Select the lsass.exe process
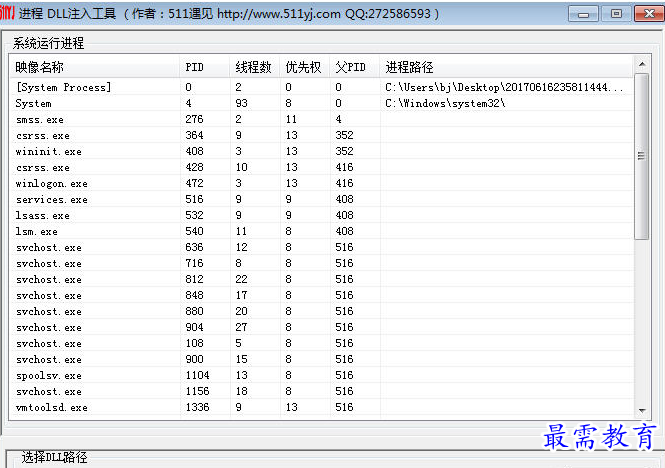This screenshot has height=468, width=665. click(43, 216)
